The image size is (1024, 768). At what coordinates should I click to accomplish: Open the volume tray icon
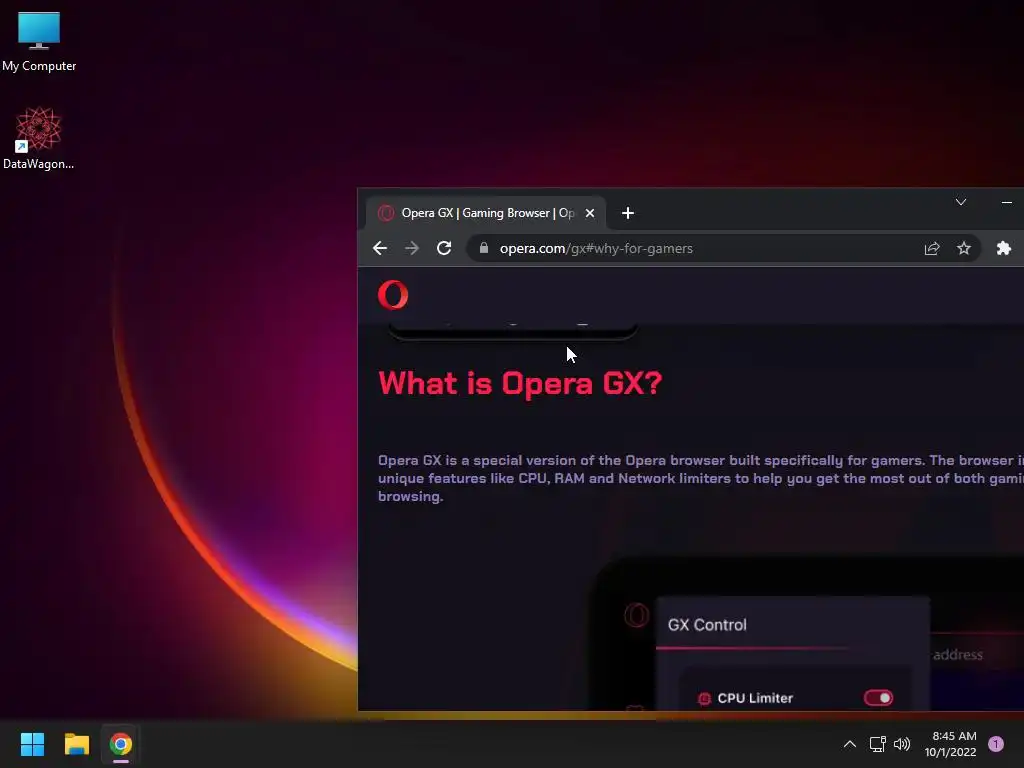(902, 744)
